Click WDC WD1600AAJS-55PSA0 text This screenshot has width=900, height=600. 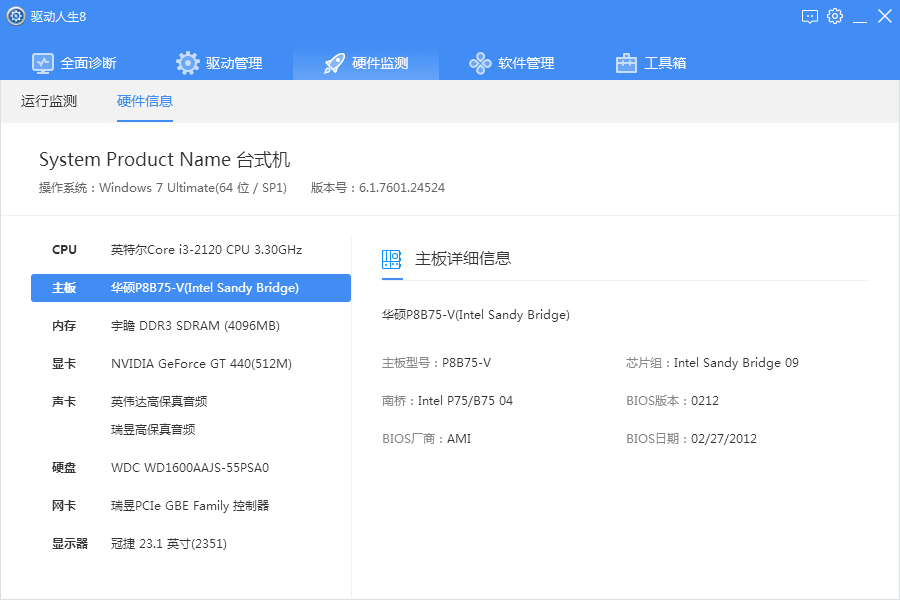click(190, 467)
